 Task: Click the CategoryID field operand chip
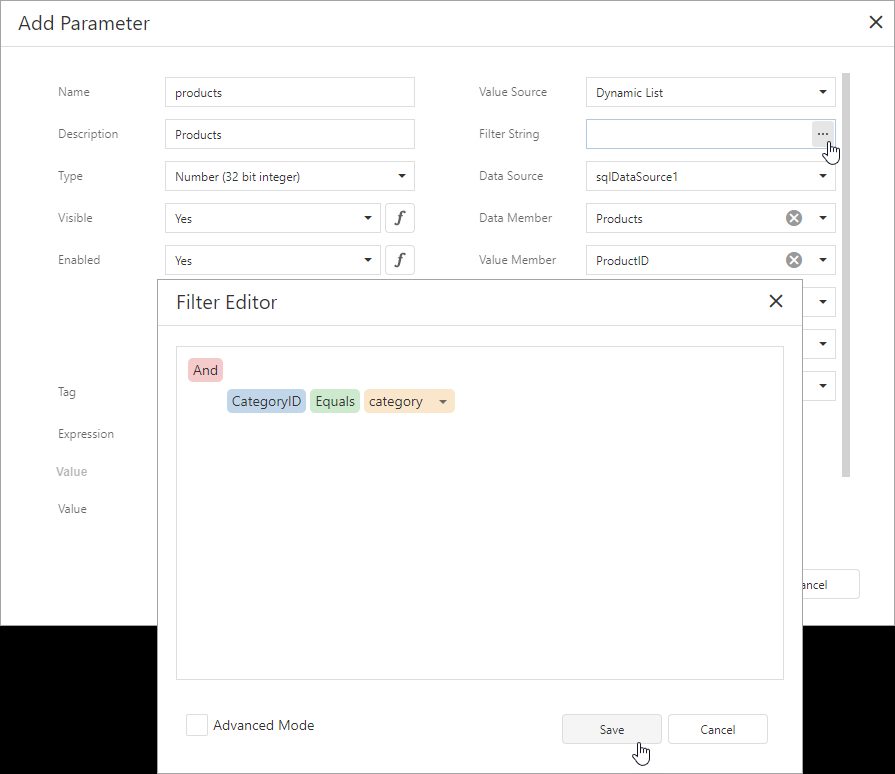pos(266,401)
